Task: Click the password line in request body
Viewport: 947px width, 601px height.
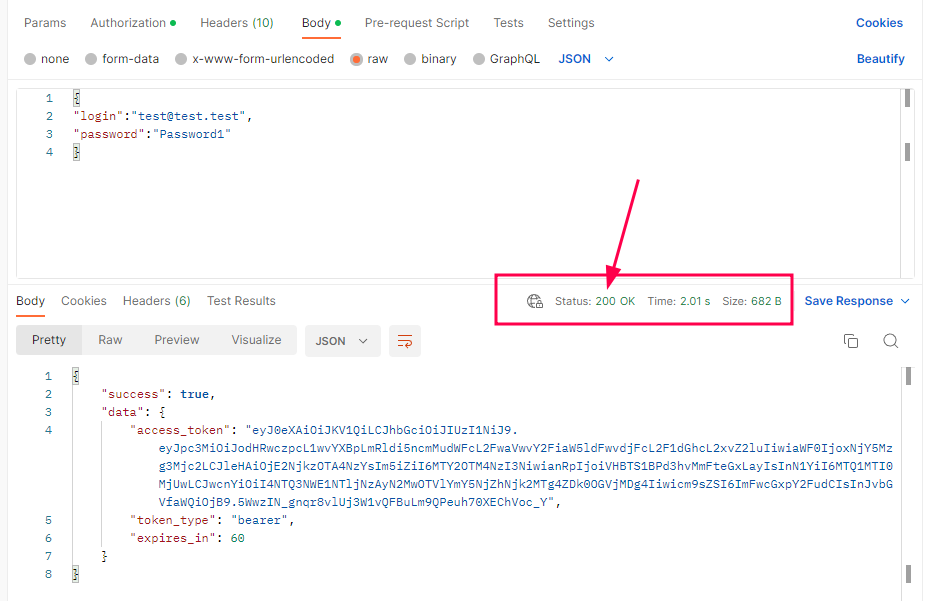Action: [152, 134]
